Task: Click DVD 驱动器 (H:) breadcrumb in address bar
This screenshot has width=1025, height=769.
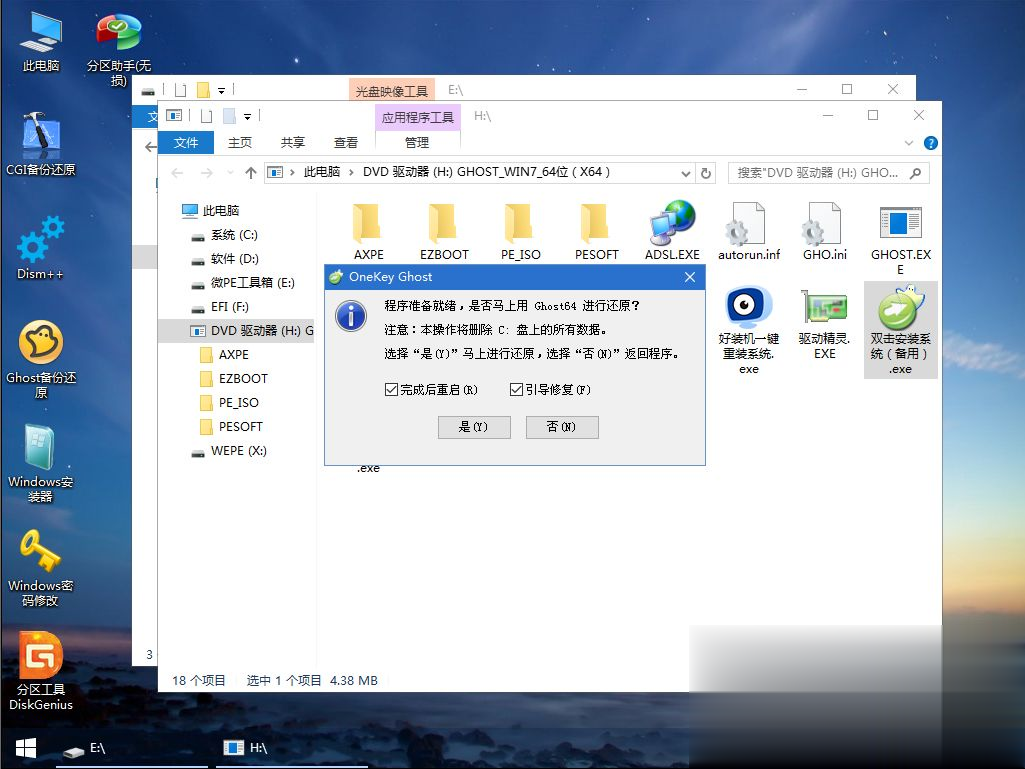Action: [486, 172]
